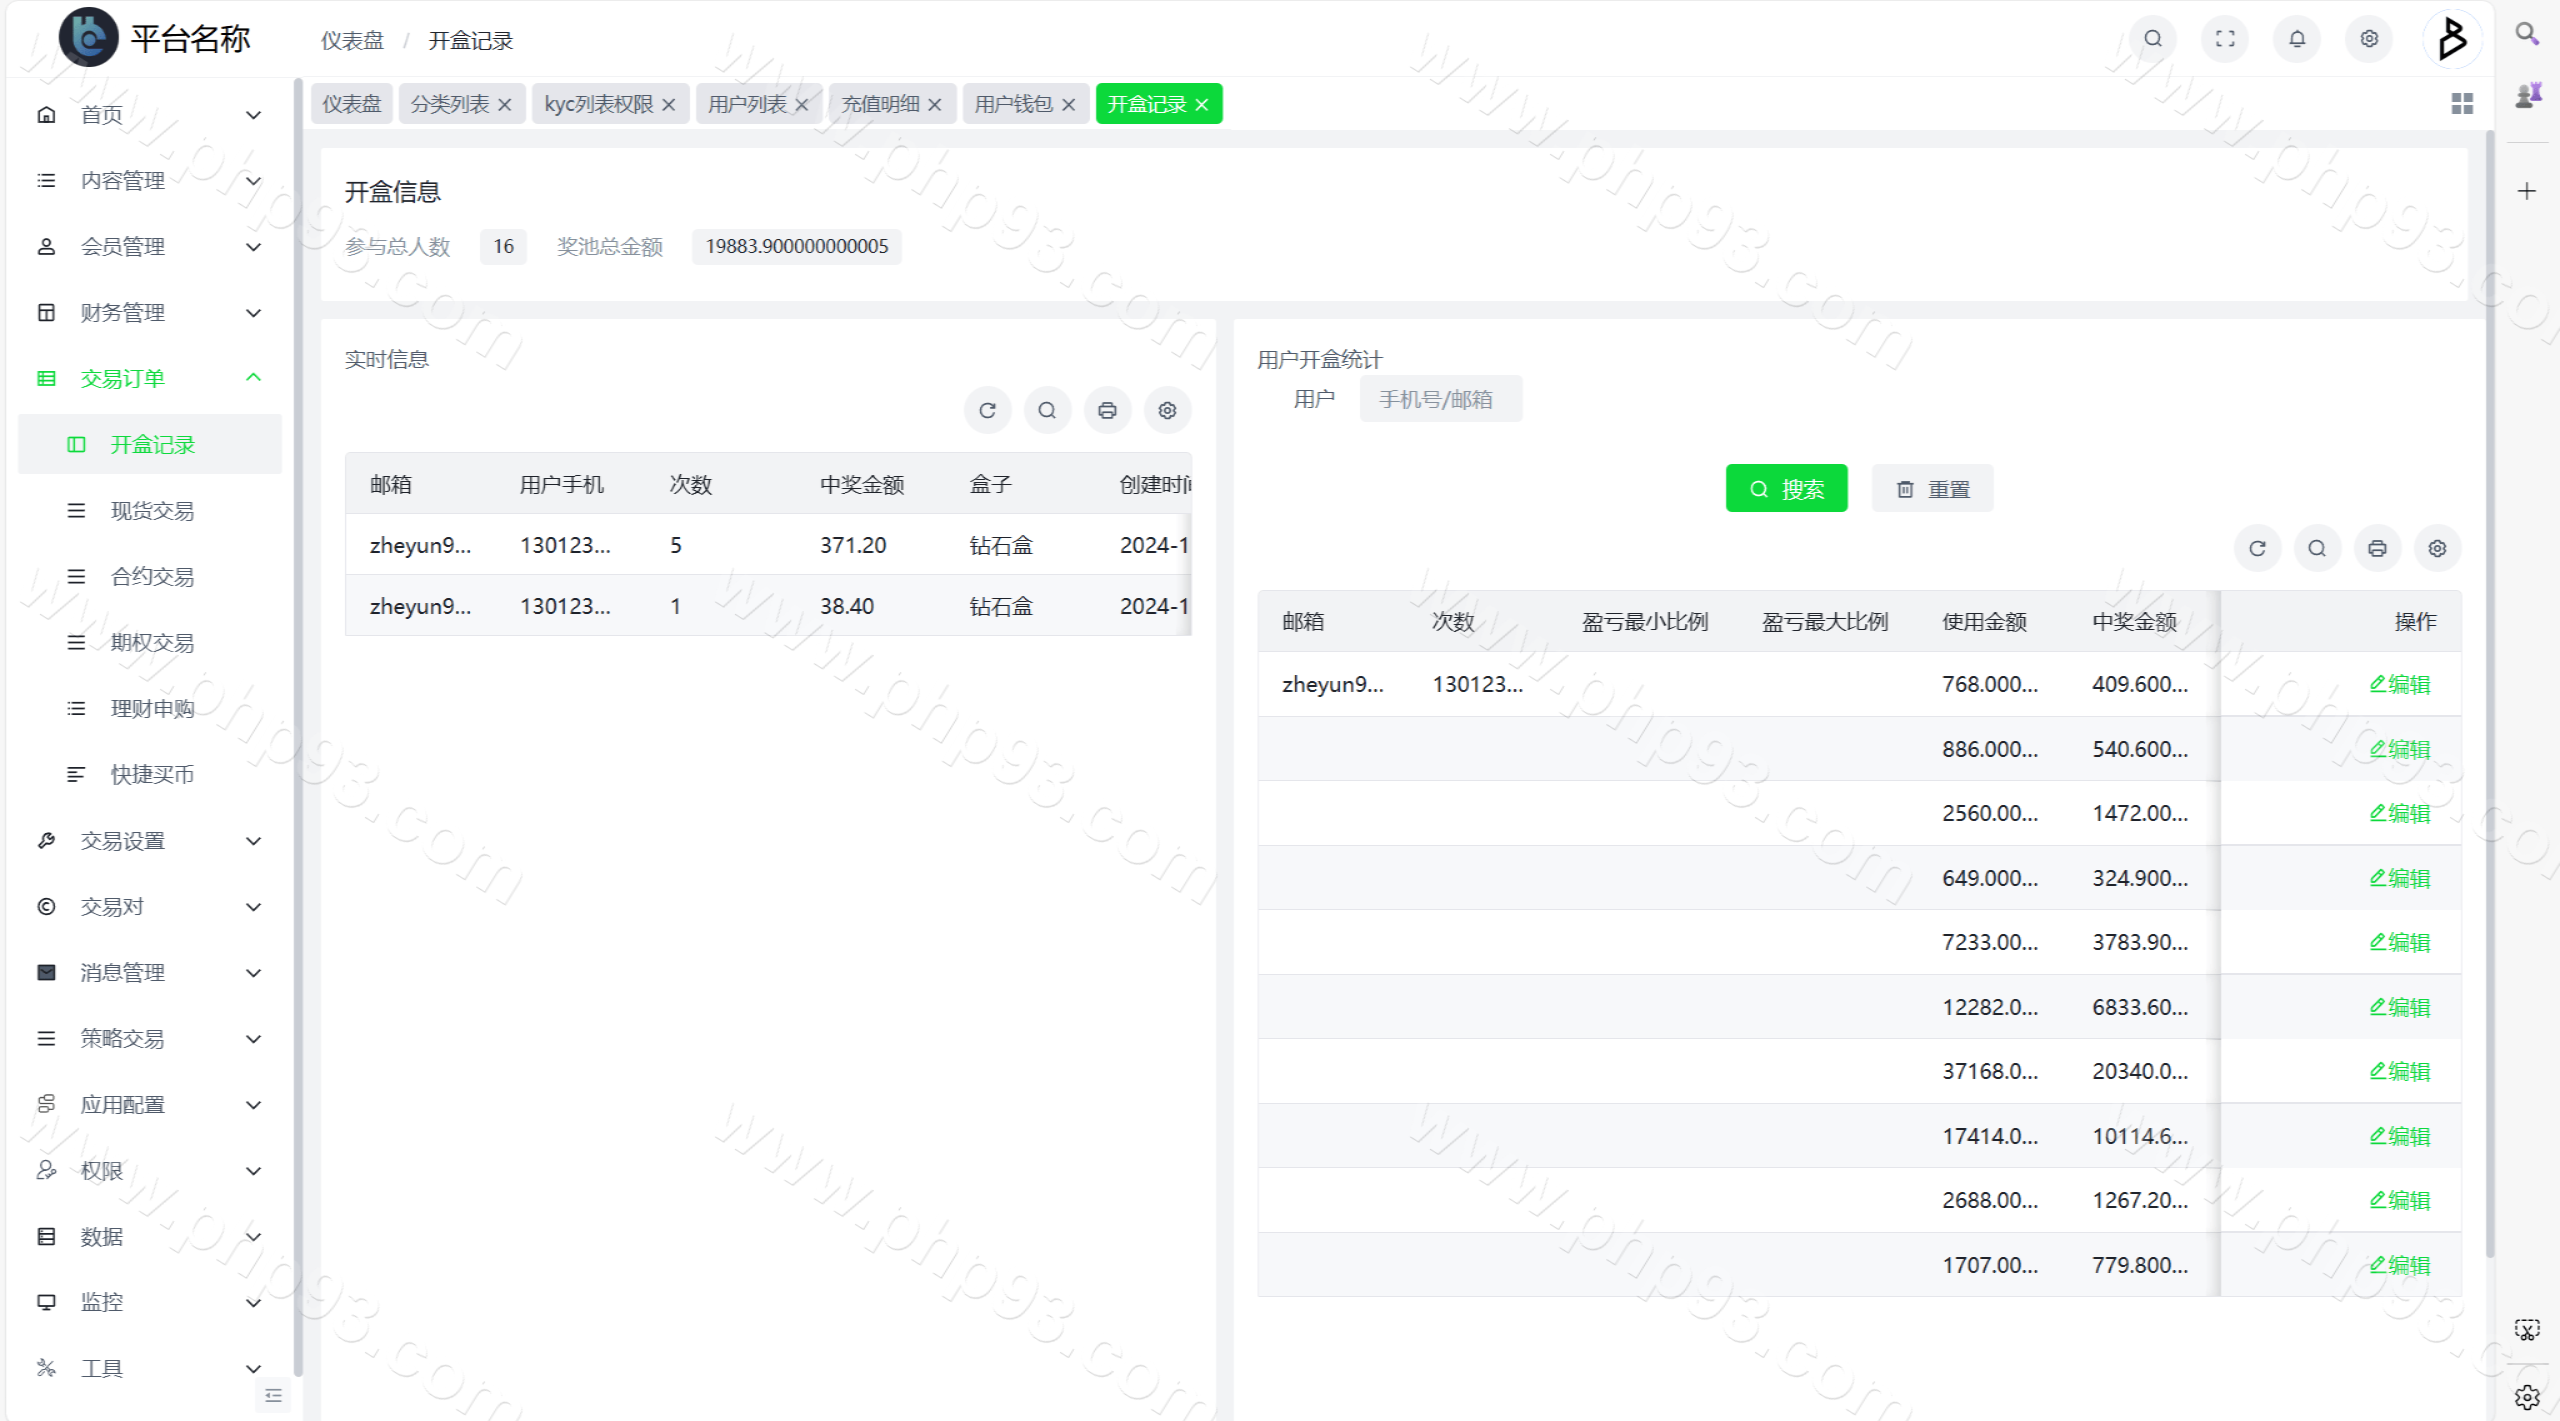
Task: Refresh the 实时信息 table
Action: (x=987, y=410)
